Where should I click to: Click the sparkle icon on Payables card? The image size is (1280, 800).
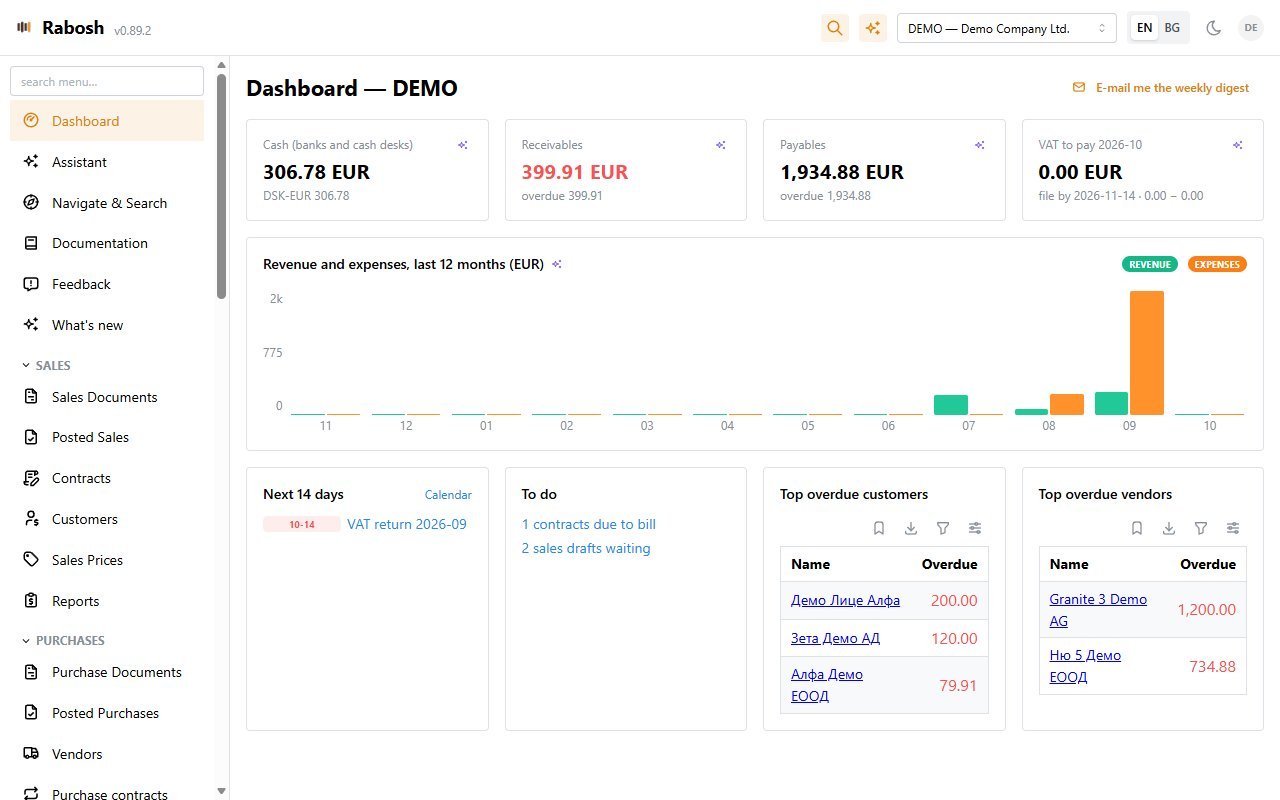(x=980, y=145)
